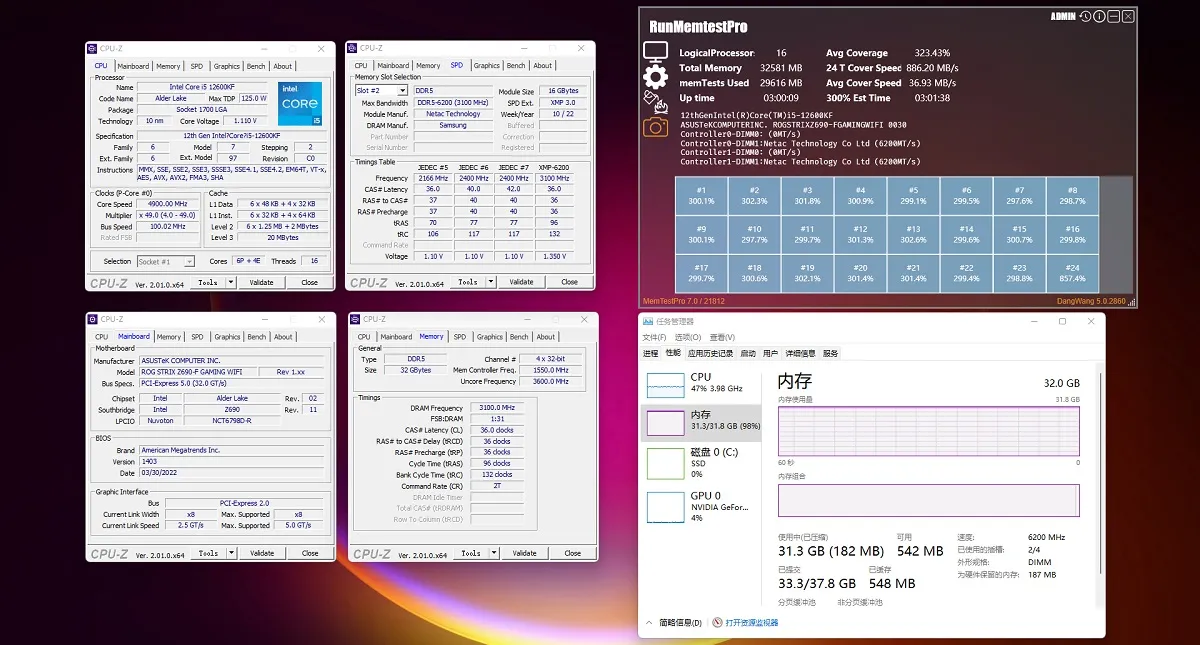Click the monitor icon in RunMemtestPro
This screenshot has height=645, width=1200.
pos(655,52)
